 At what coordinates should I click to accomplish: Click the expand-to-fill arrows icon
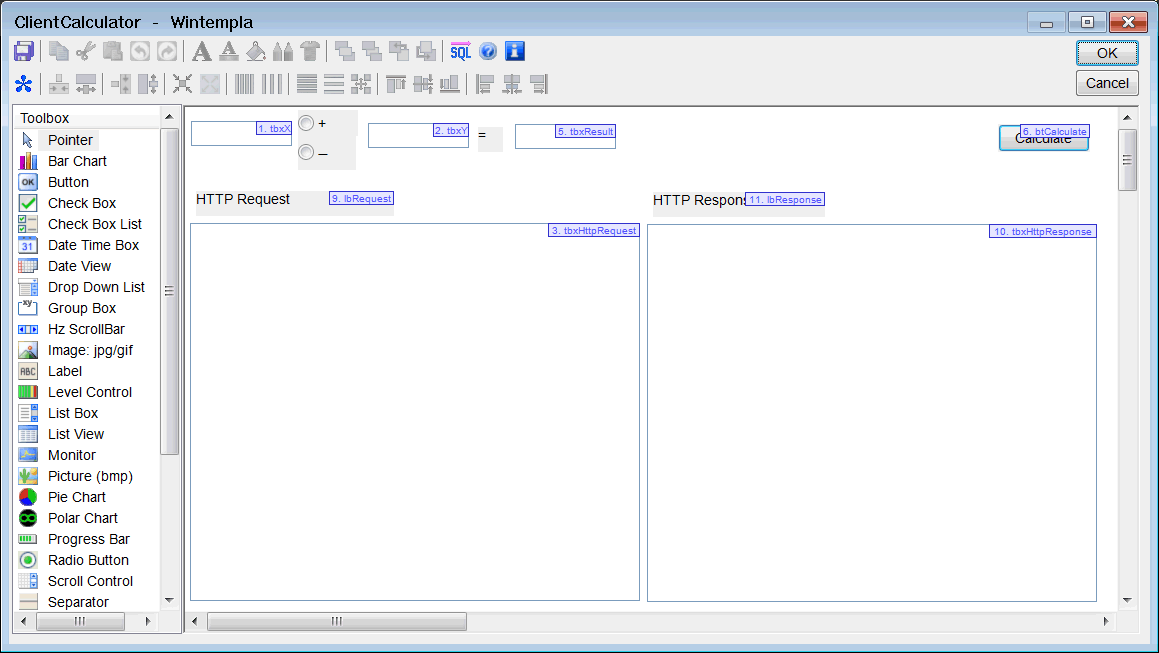(210, 84)
